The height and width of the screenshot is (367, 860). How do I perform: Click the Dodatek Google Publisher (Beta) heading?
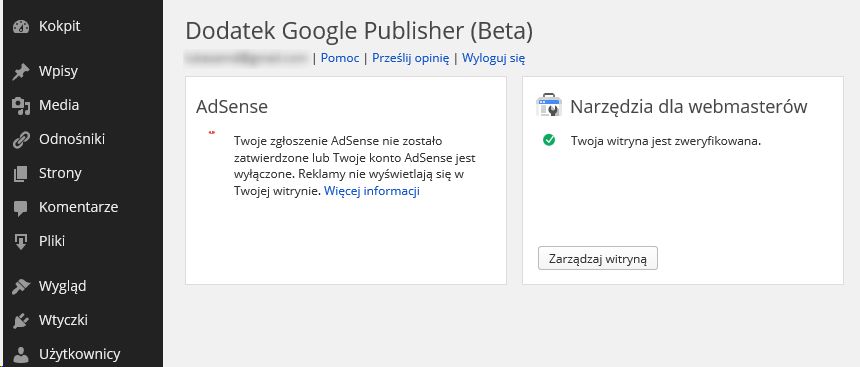click(359, 32)
